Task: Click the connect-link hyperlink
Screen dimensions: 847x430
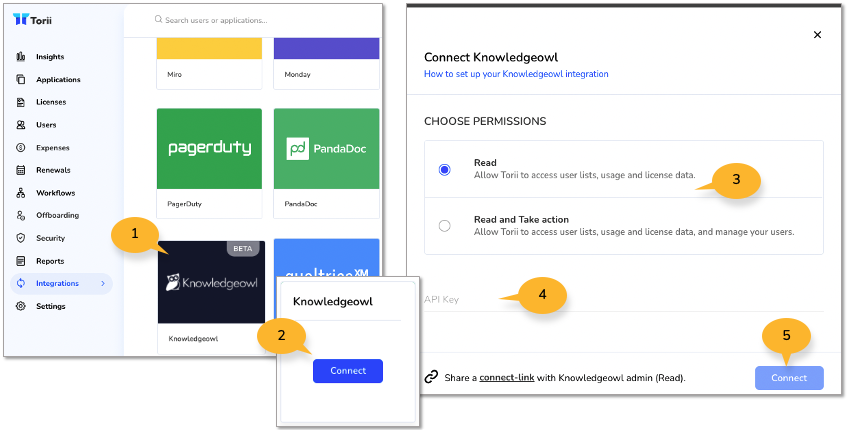Action: pyautogui.click(x=507, y=378)
